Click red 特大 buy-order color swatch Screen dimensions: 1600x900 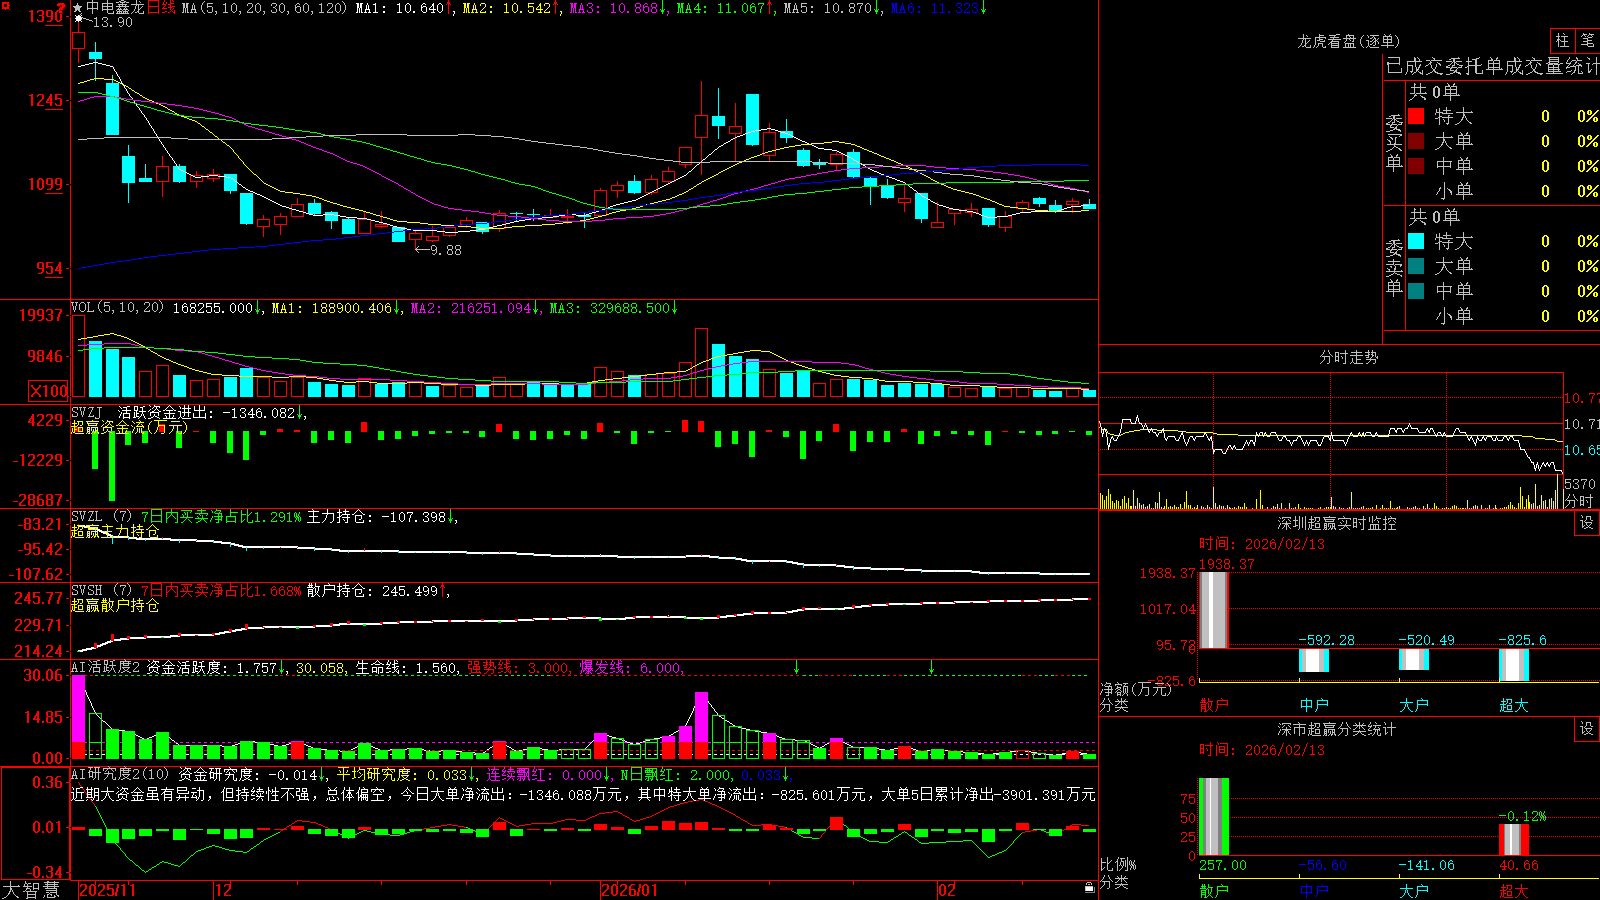1416,116
